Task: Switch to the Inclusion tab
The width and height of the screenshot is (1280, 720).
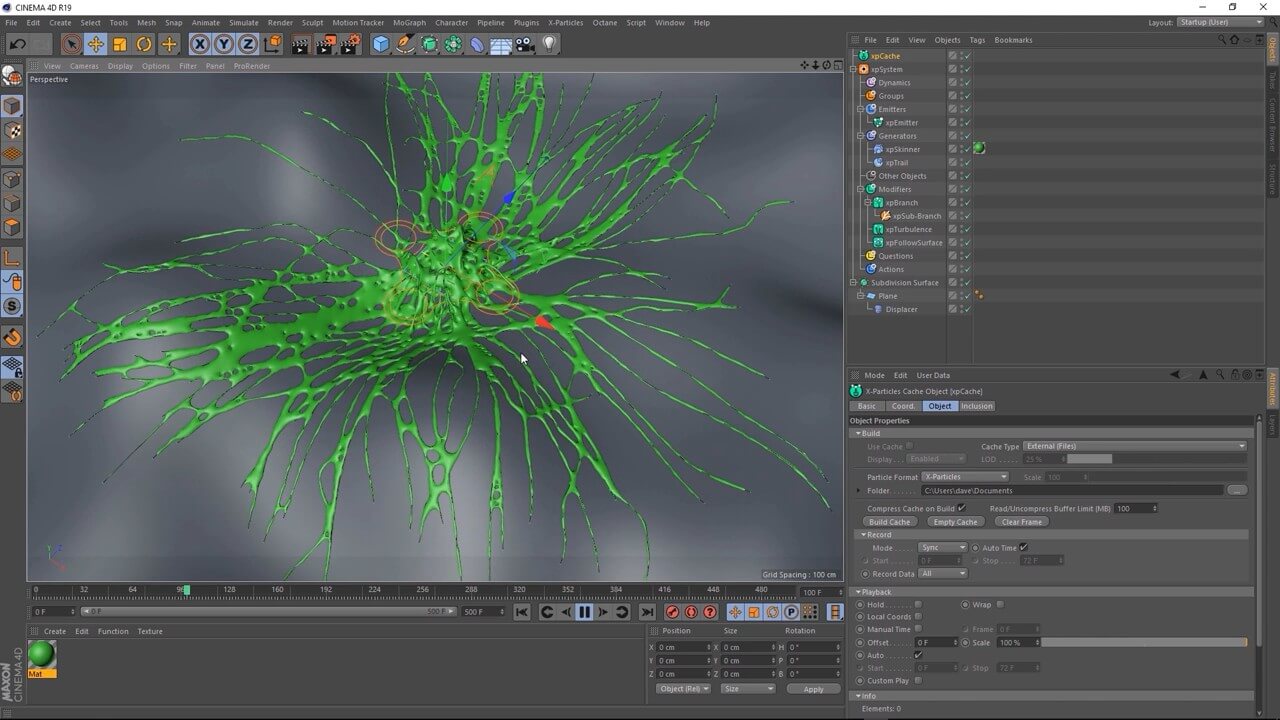Action: tap(977, 406)
